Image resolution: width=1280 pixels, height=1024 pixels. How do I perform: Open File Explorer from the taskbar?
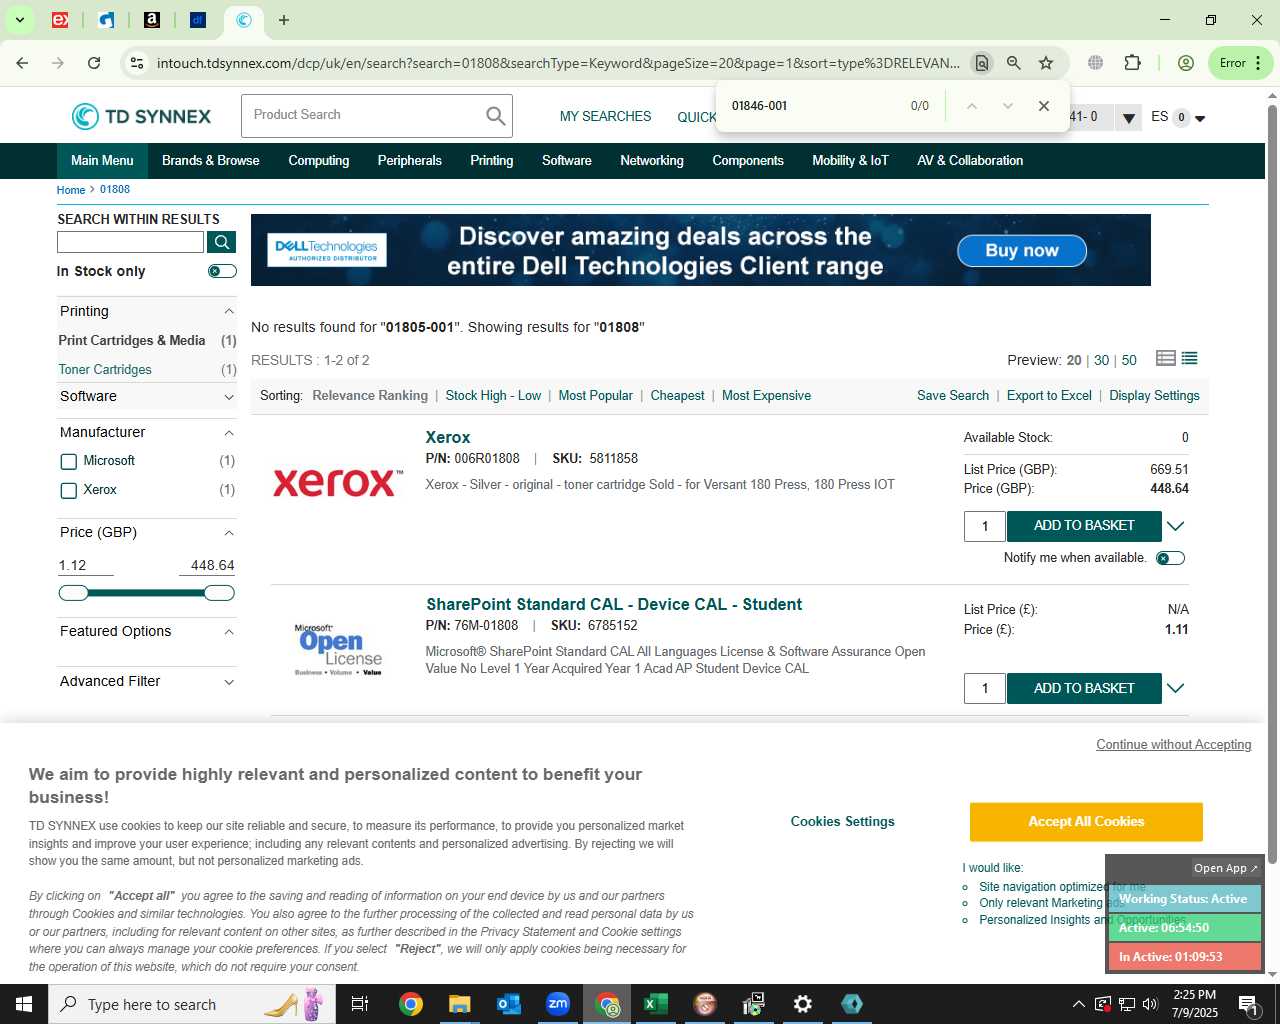(x=460, y=1004)
